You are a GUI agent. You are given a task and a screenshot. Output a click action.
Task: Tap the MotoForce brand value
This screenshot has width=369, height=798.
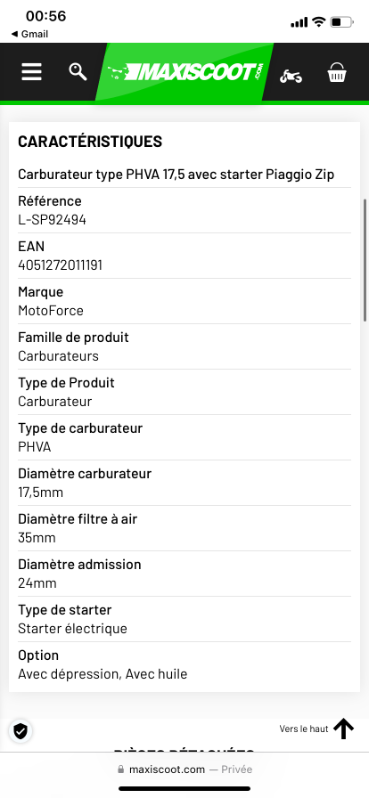[x=50, y=310]
